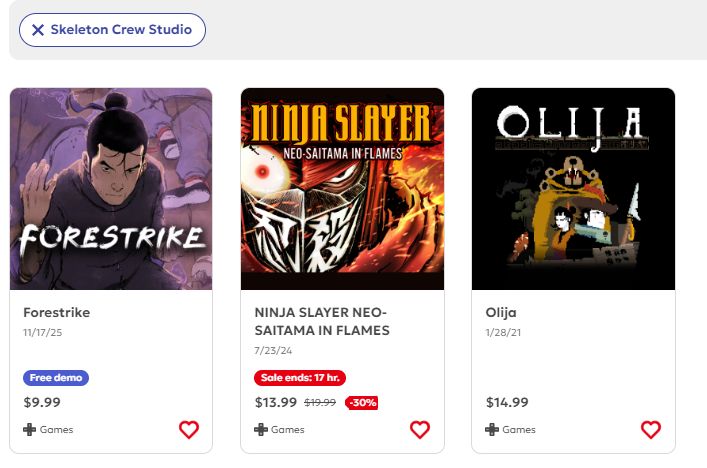The height and width of the screenshot is (468, 707).
Task: Remove the Skeleton Crew Studio filter
Action: click(38, 30)
